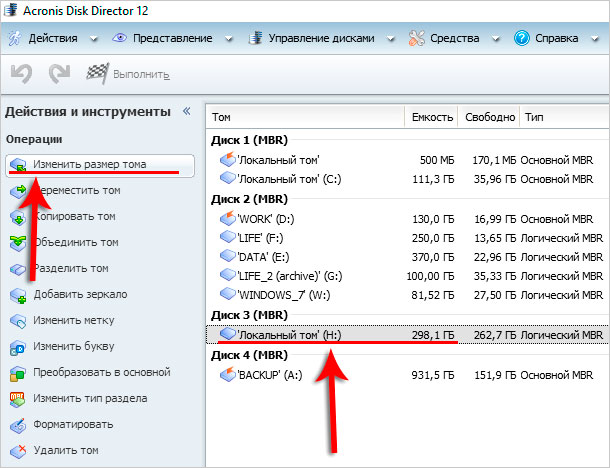This screenshot has width=610, height=468.
Task: Click the LIFE (F:) volume icon
Action: (x=228, y=237)
